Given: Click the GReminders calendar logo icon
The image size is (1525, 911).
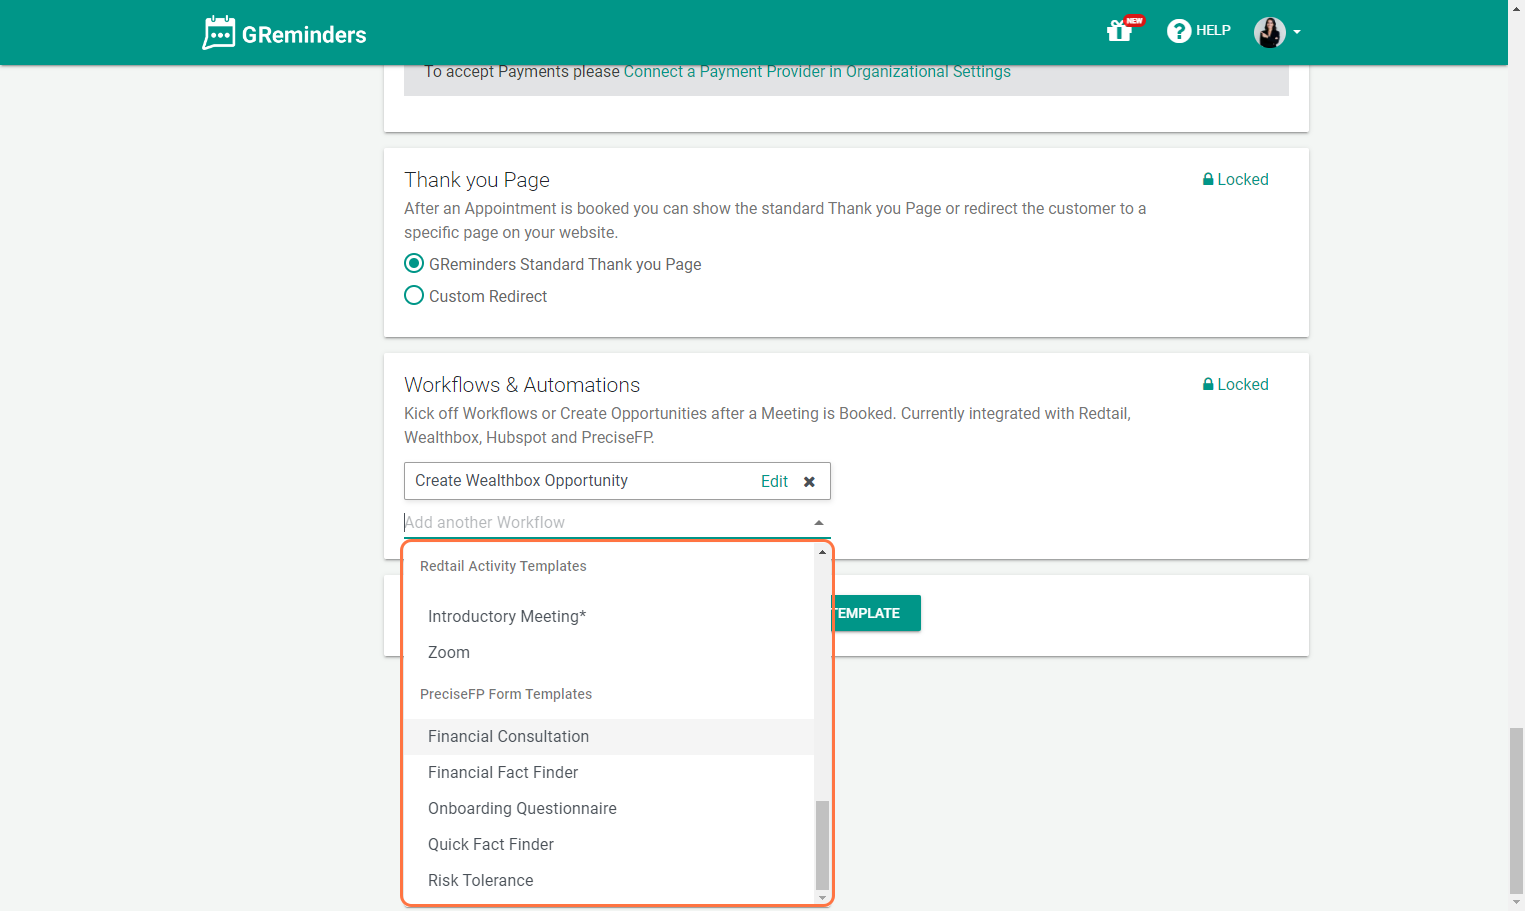Looking at the screenshot, I should (217, 32).
